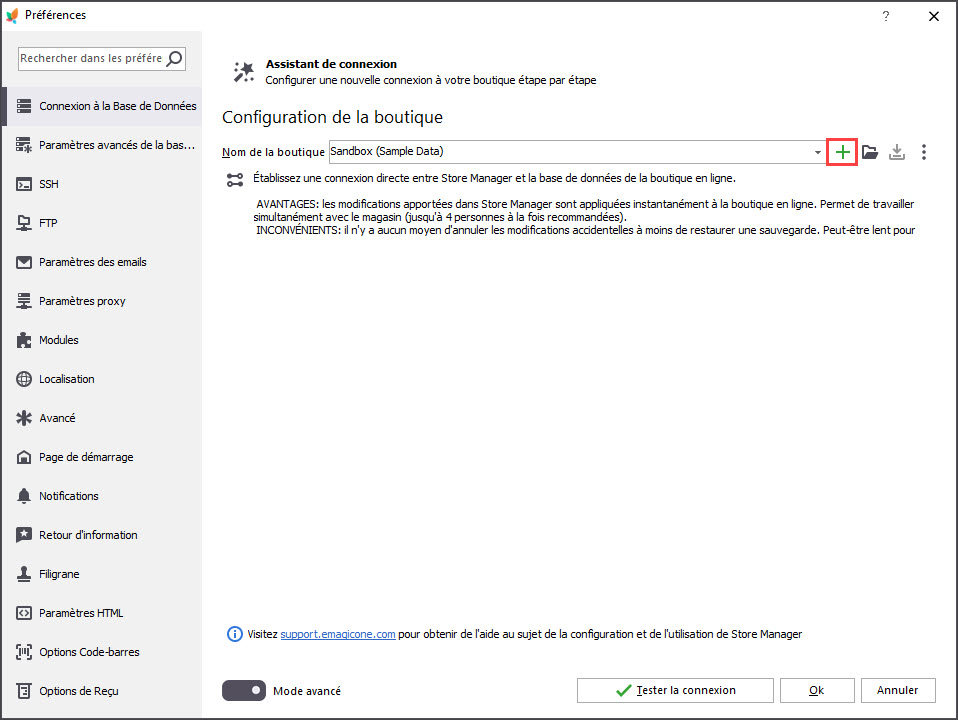Open Paramètres des emails
This screenshot has height=720, width=958.
click(102, 262)
